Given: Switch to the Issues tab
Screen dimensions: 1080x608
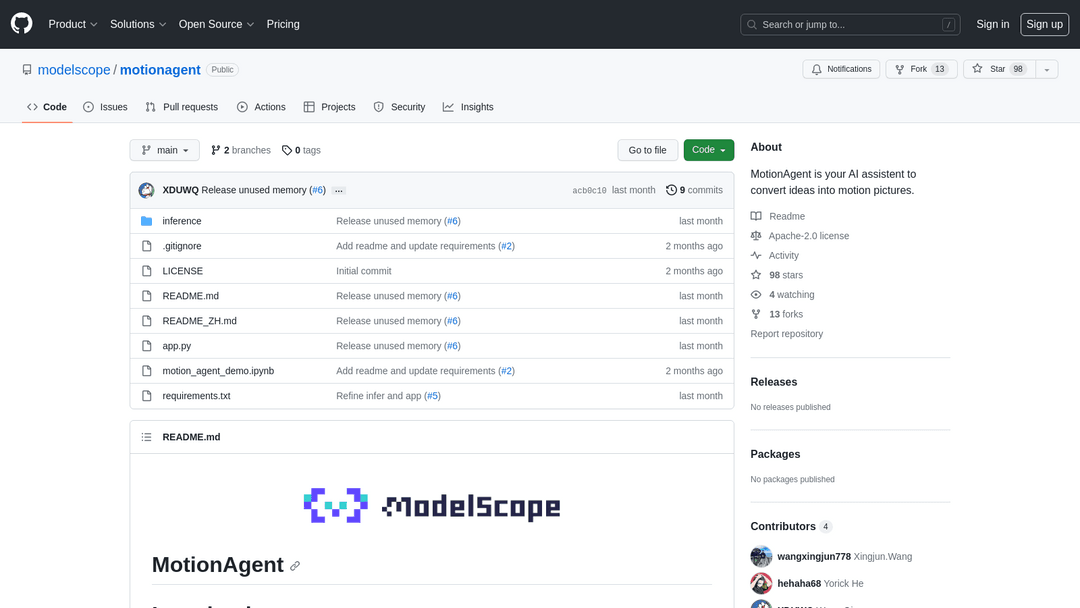Looking at the screenshot, I should pyautogui.click(x=105, y=107).
